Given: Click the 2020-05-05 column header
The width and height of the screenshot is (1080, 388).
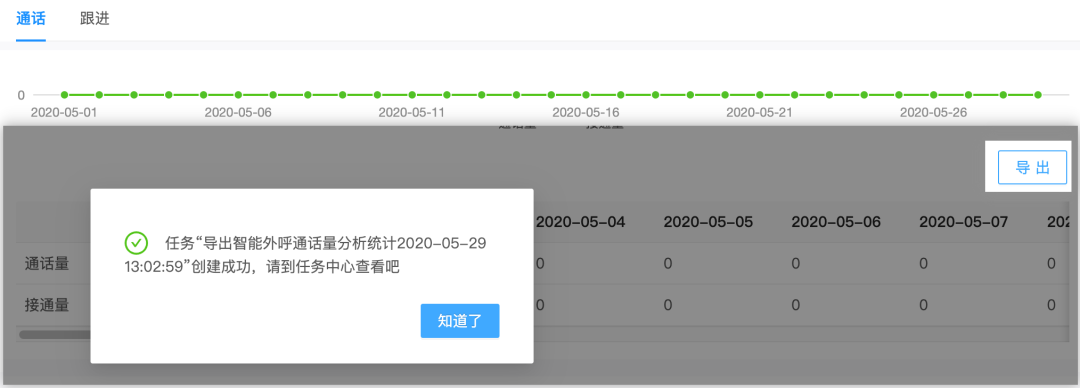Looking at the screenshot, I should 708,222.
